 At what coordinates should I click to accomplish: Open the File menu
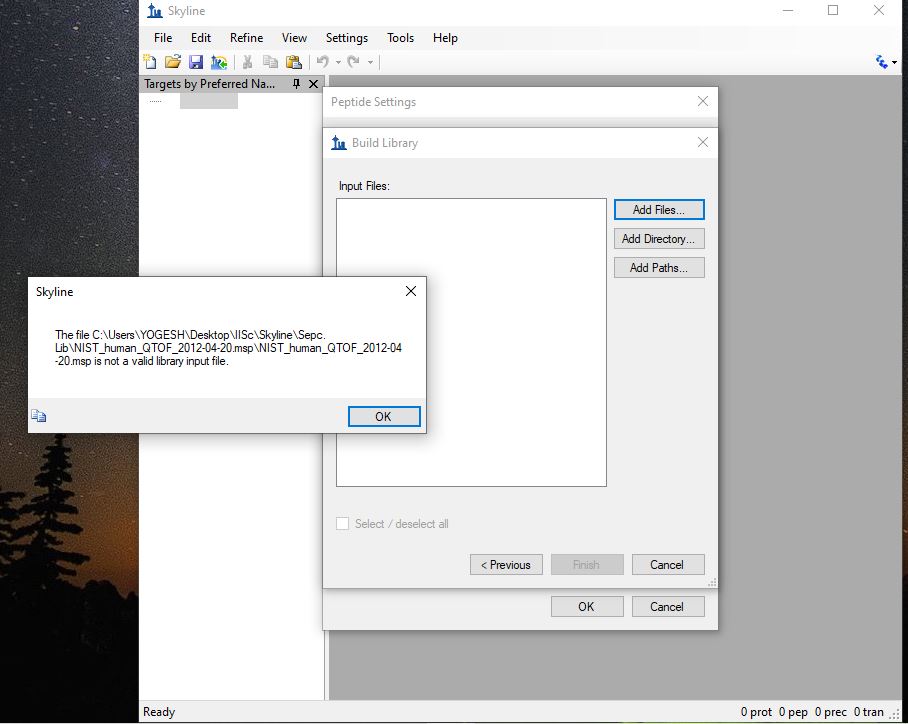pyautogui.click(x=163, y=38)
